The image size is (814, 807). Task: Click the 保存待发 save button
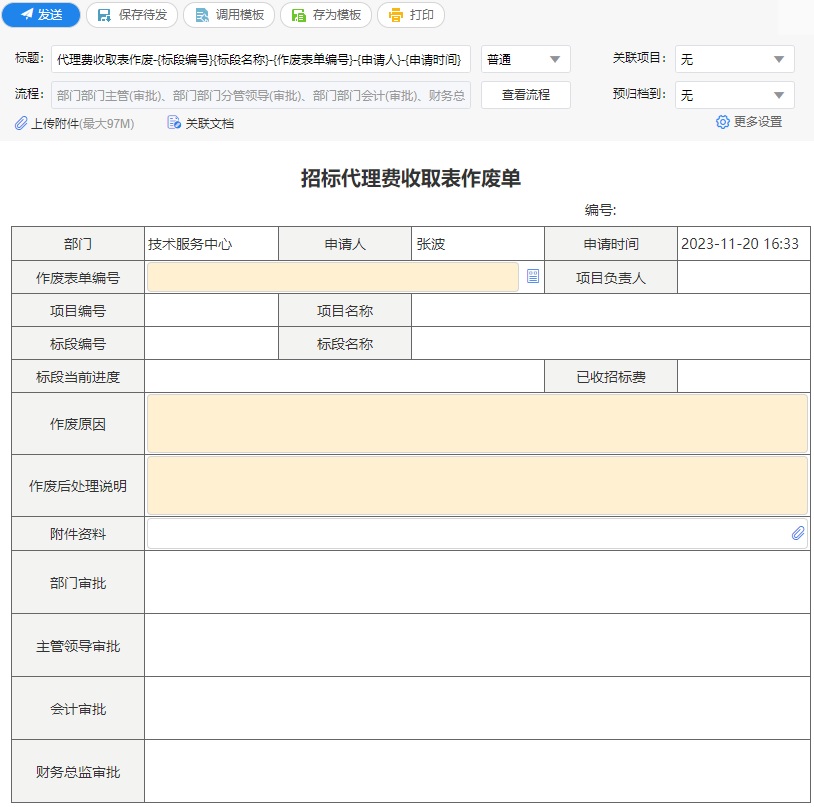coord(132,15)
